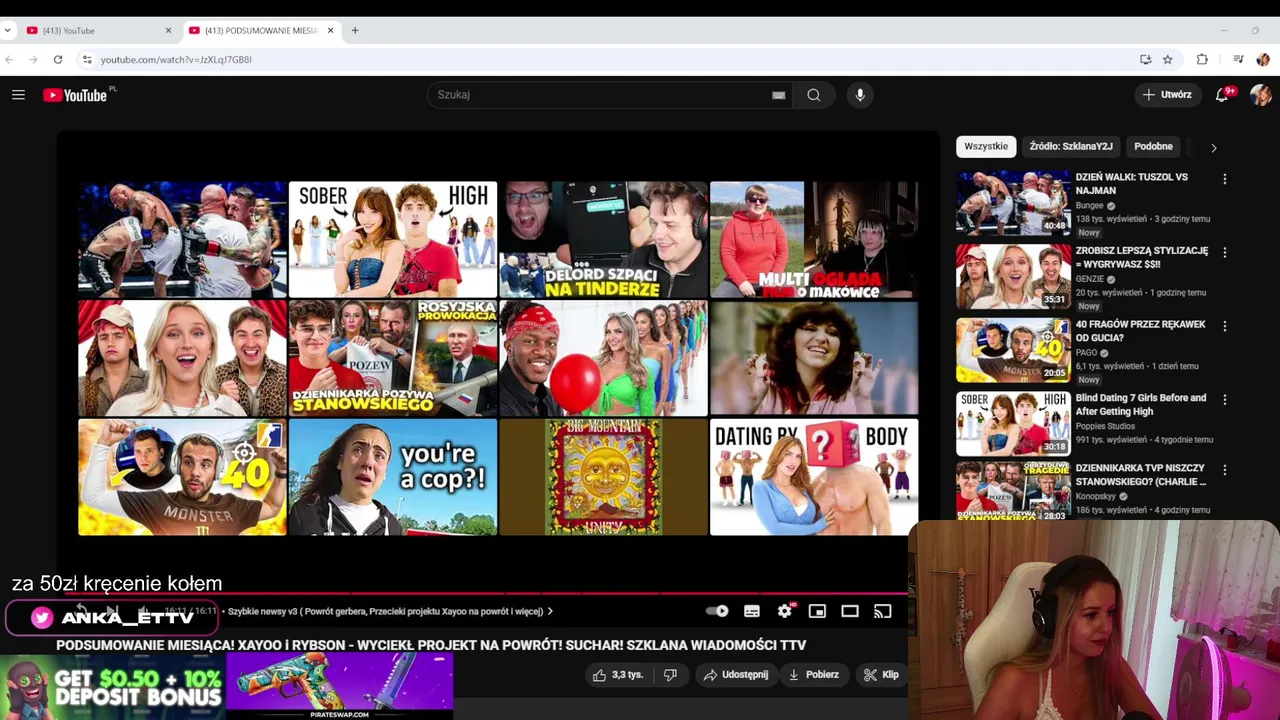Enable the miniplayer mode
Image resolution: width=1280 pixels, height=720 pixels.
(x=817, y=611)
